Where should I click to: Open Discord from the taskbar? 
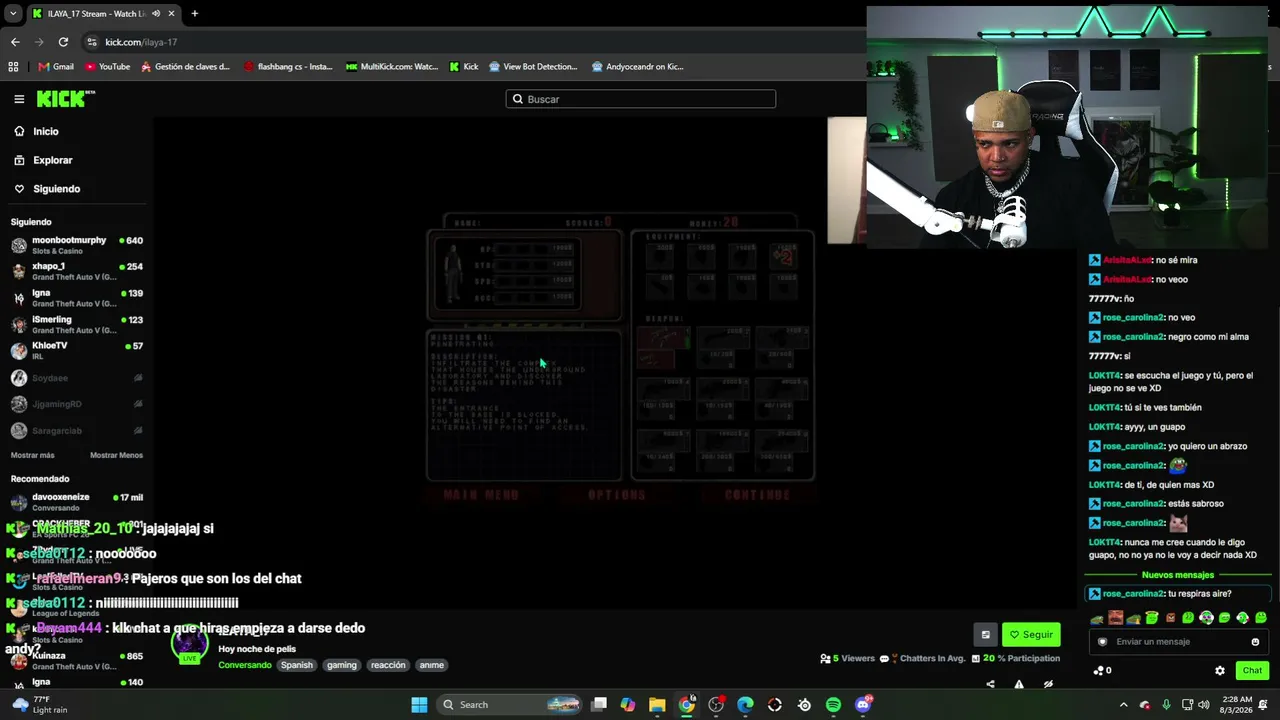click(x=863, y=705)
